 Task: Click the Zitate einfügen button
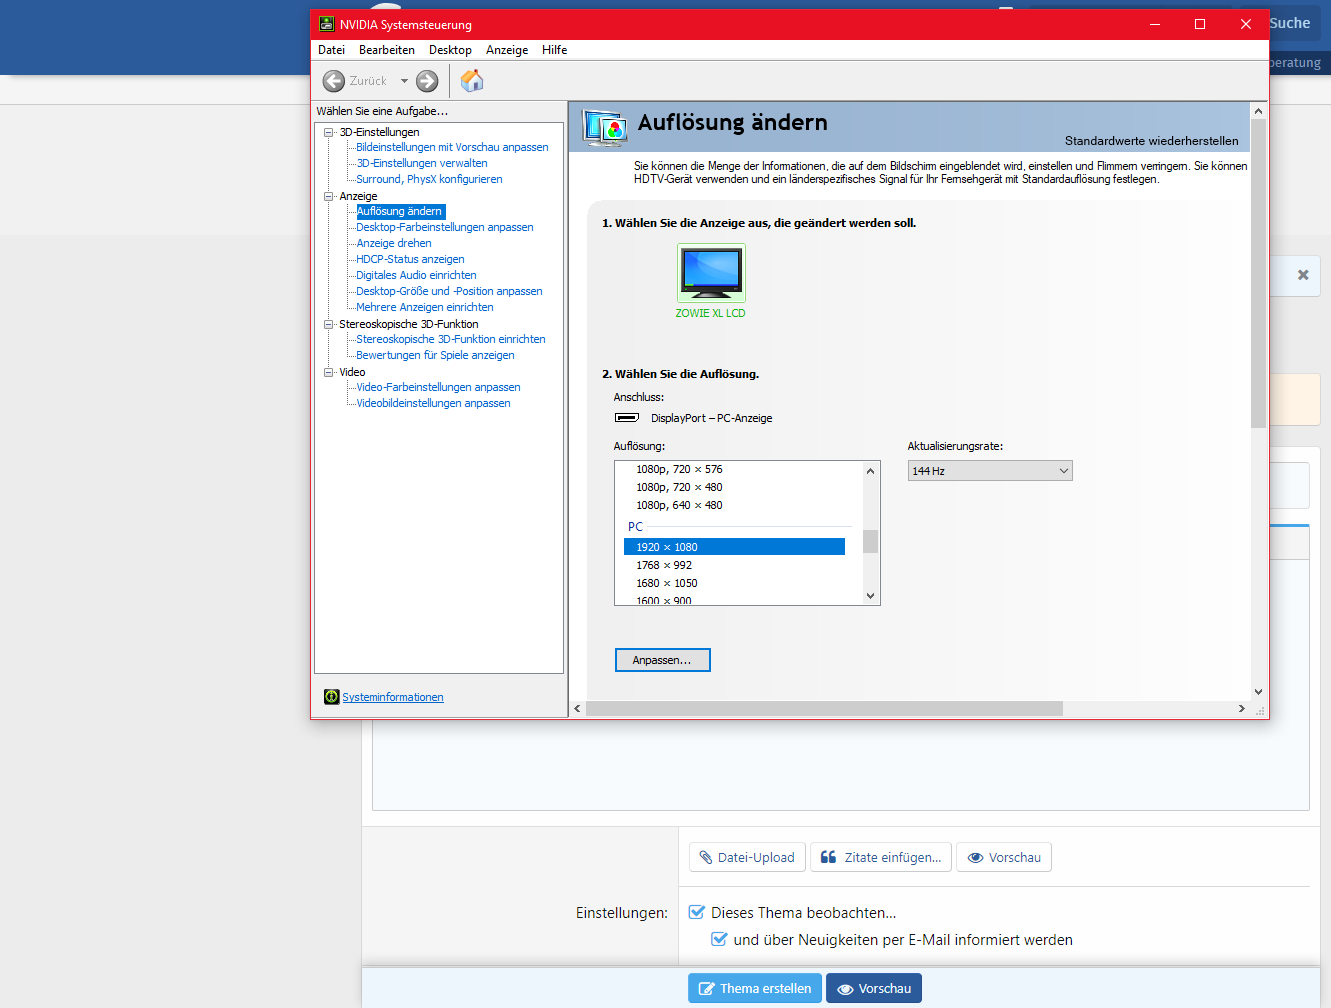(x=881, y=857)
